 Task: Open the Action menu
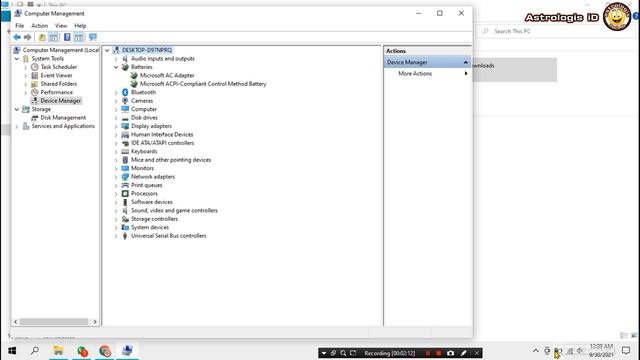[x=40, y=26]
